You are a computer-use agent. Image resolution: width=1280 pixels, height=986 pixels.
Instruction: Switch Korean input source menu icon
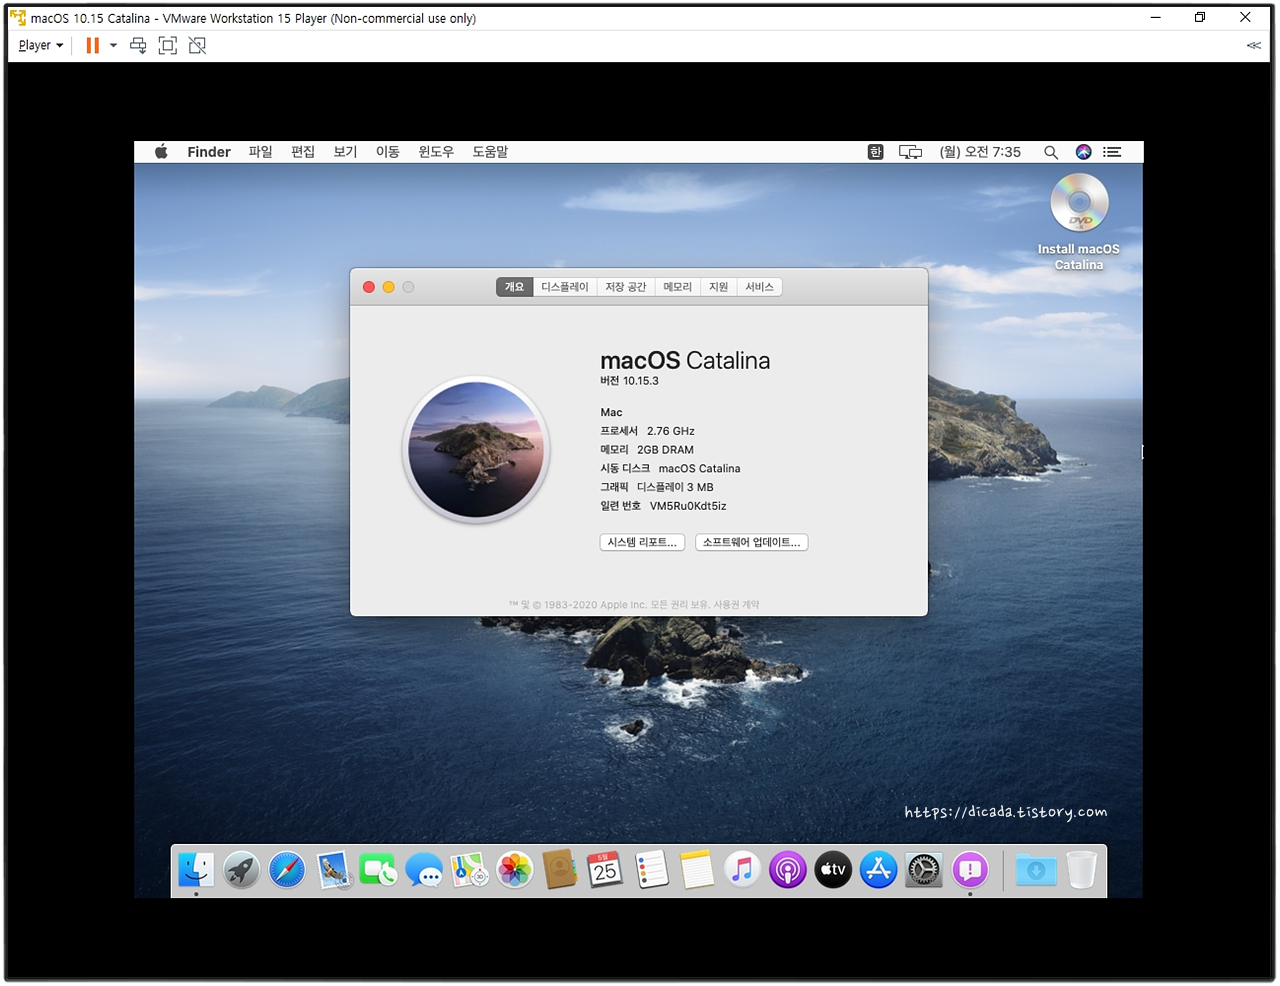pyautogui.click(x=876, y=152)
